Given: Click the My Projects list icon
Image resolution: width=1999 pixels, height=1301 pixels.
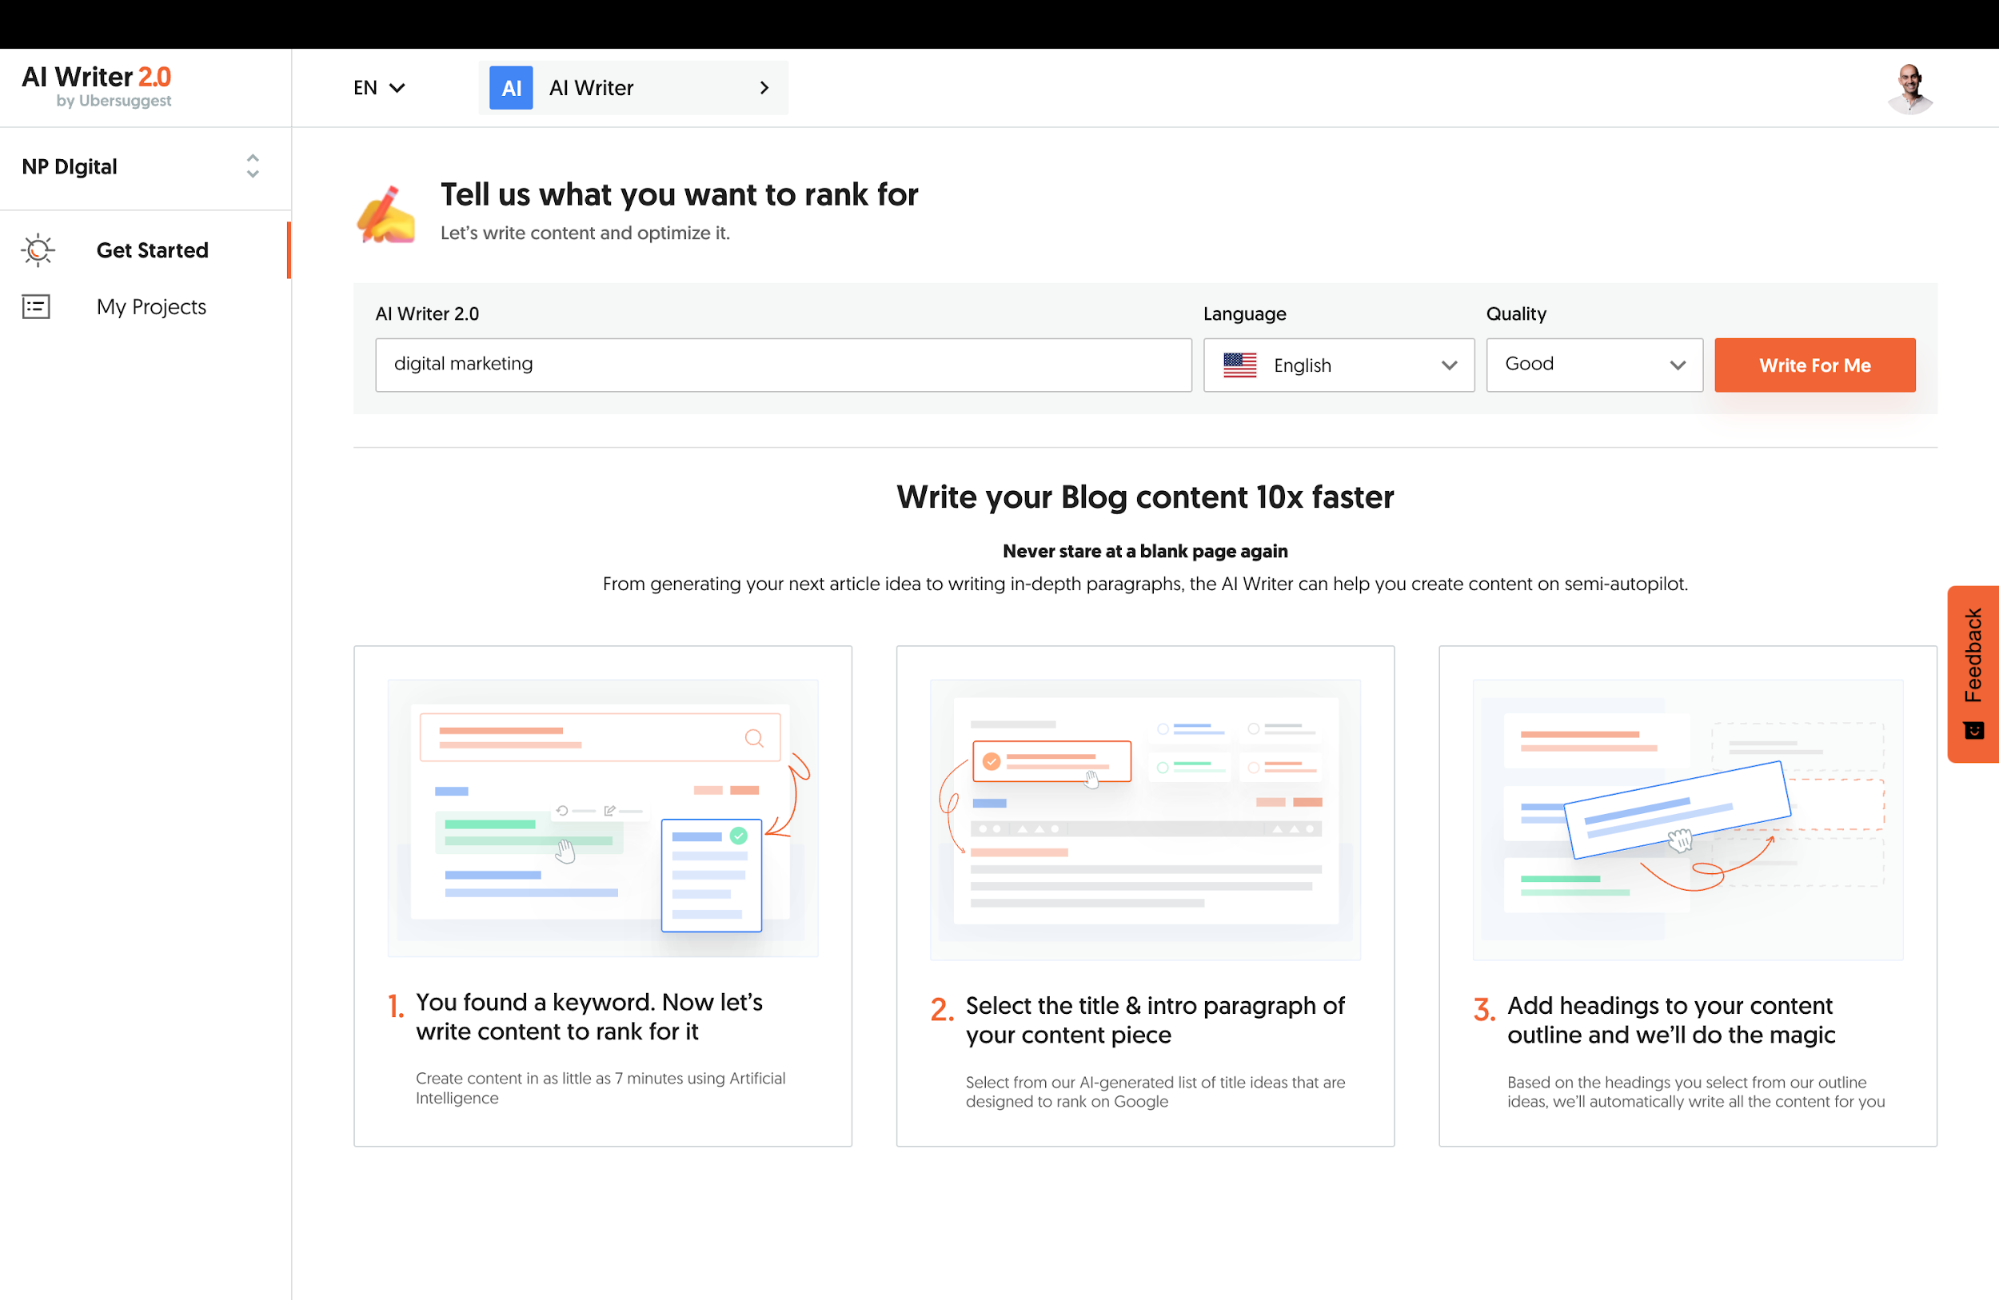Looking at the screenshot, I should (36, 306).
